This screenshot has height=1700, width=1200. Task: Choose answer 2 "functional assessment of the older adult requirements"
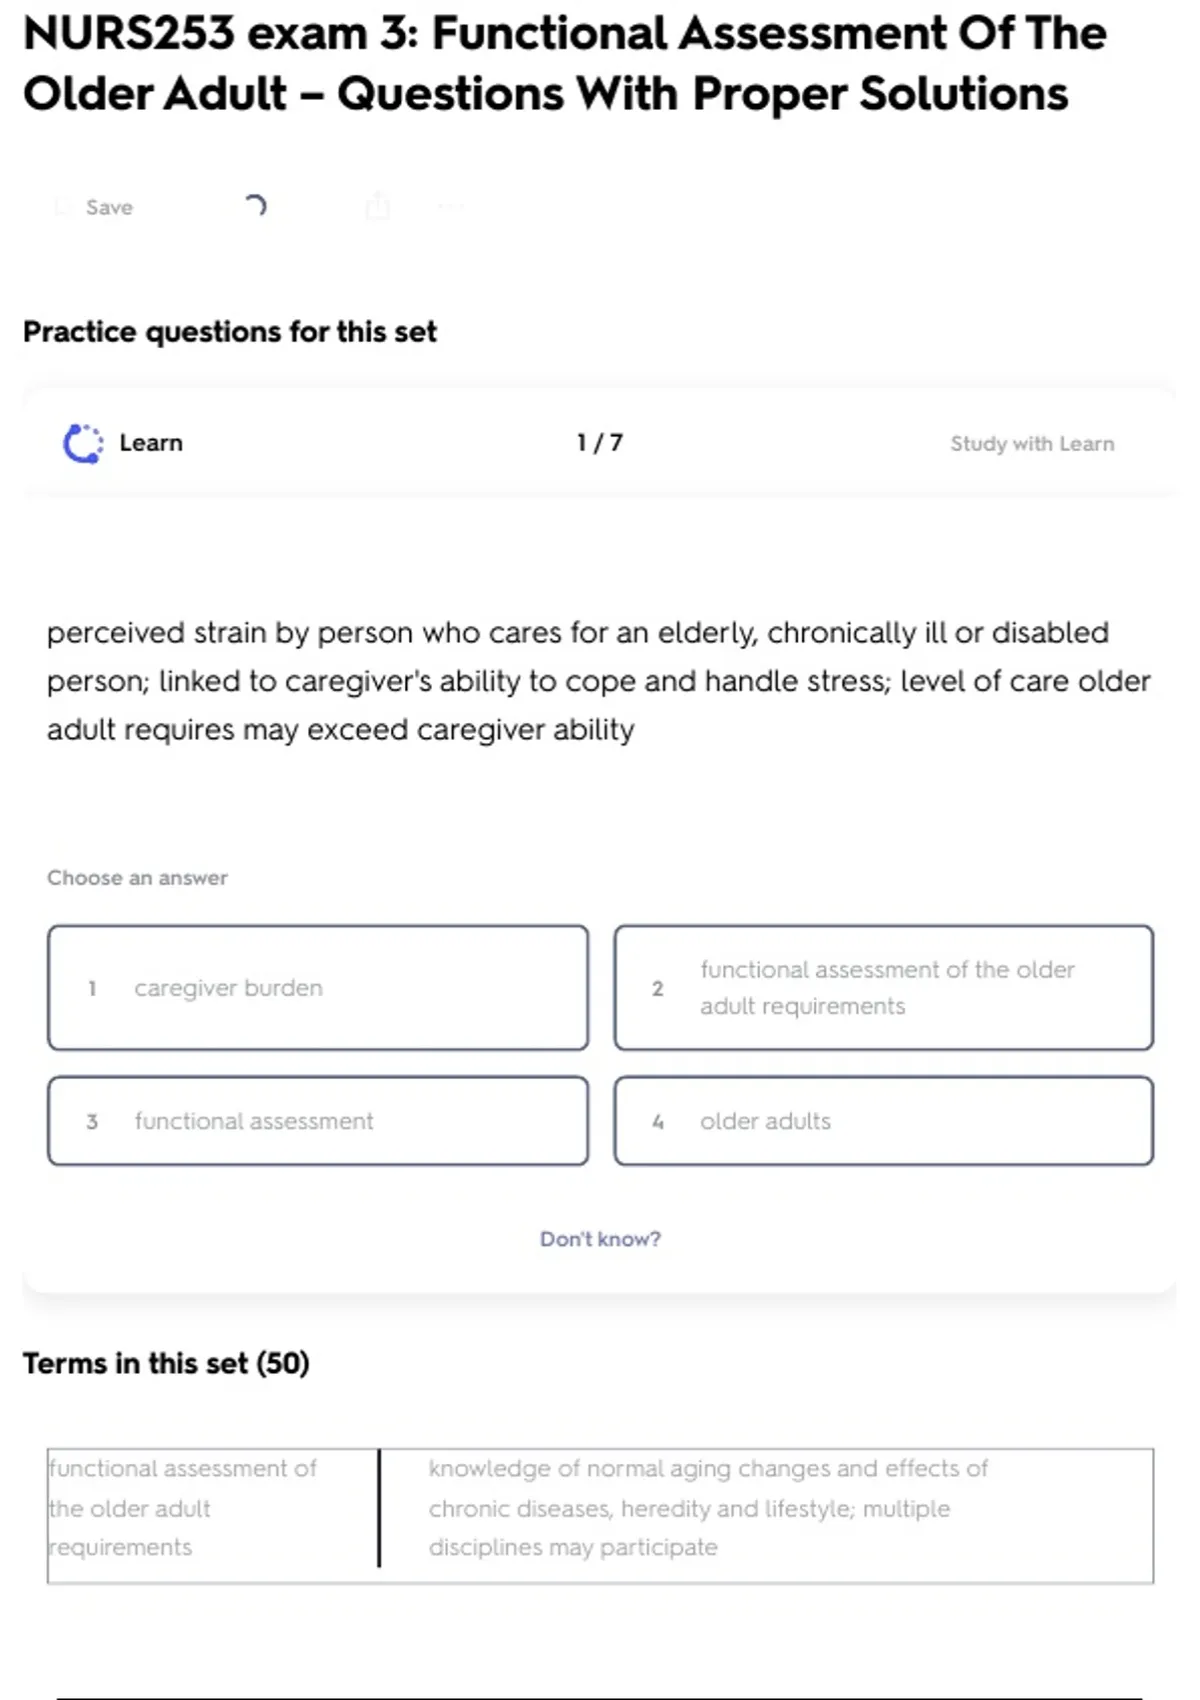[884, 988]
